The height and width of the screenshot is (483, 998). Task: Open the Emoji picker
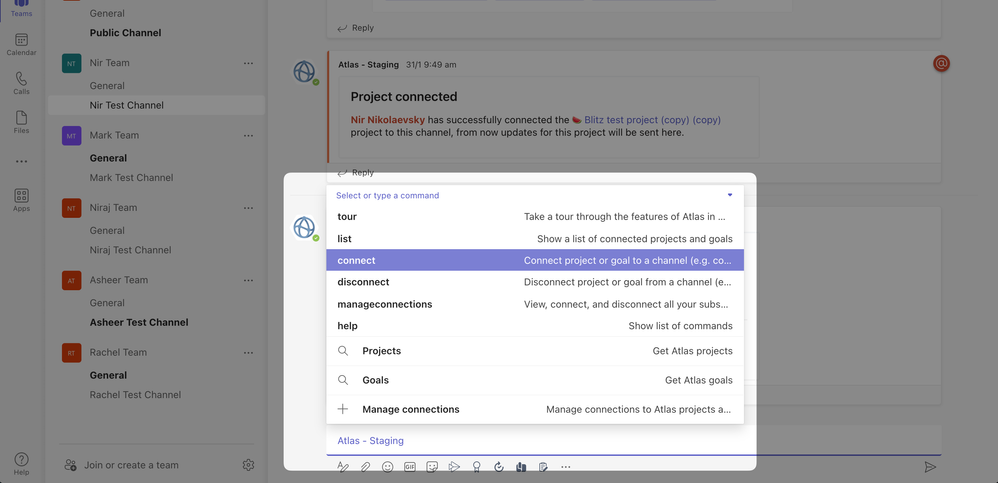tap(388, 466)
